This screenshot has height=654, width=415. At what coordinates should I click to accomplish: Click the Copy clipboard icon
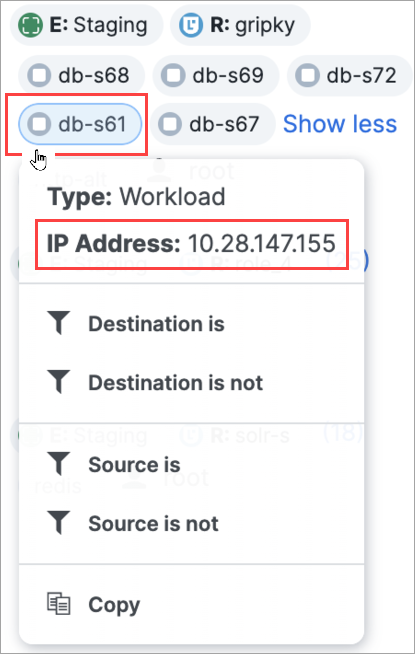coord(58,604)
